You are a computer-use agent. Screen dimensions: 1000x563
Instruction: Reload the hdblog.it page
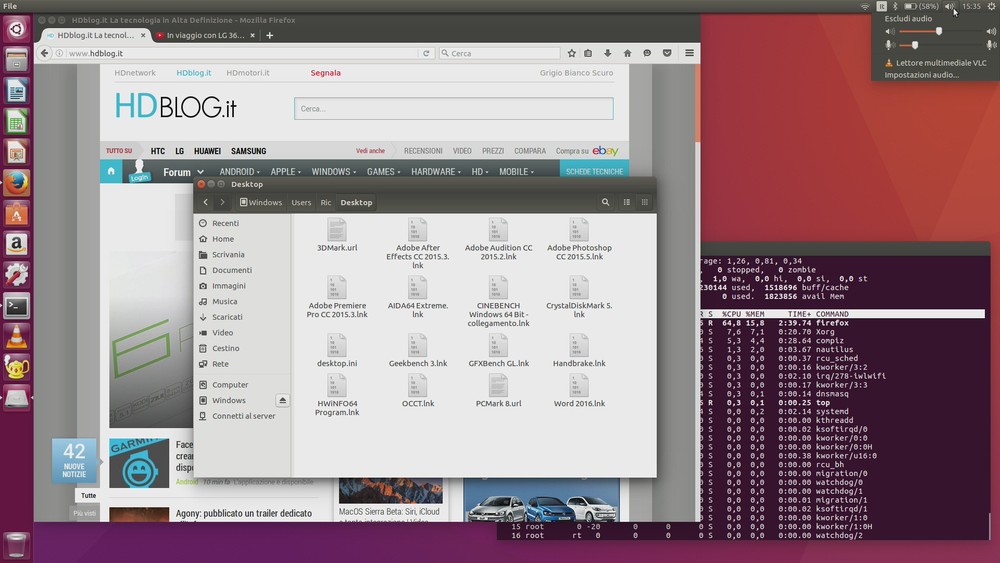point(426,53)
